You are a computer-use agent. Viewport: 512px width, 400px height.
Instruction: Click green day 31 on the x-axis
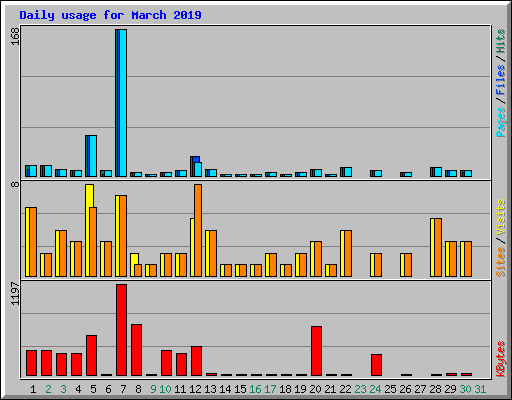click(480, 389)
